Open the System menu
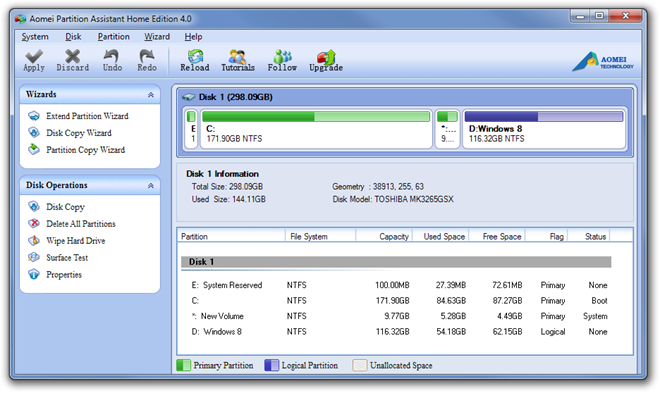 35,37
